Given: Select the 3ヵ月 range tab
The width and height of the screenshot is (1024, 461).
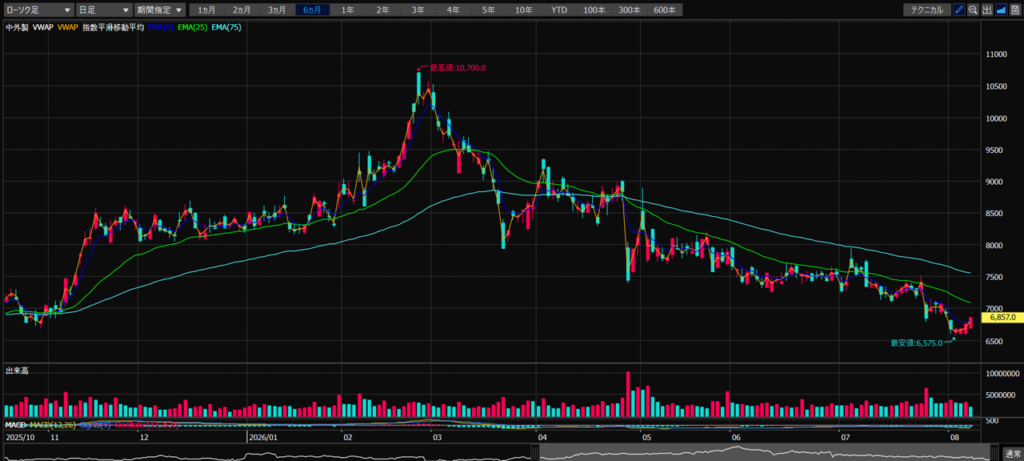Looking at the screenshot, I should [x=277, y=10].
